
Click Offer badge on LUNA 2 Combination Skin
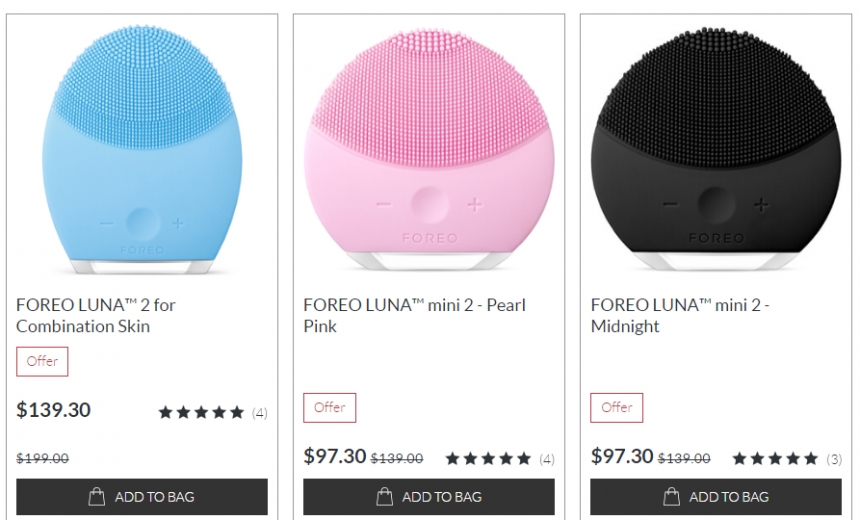point(42,361)
